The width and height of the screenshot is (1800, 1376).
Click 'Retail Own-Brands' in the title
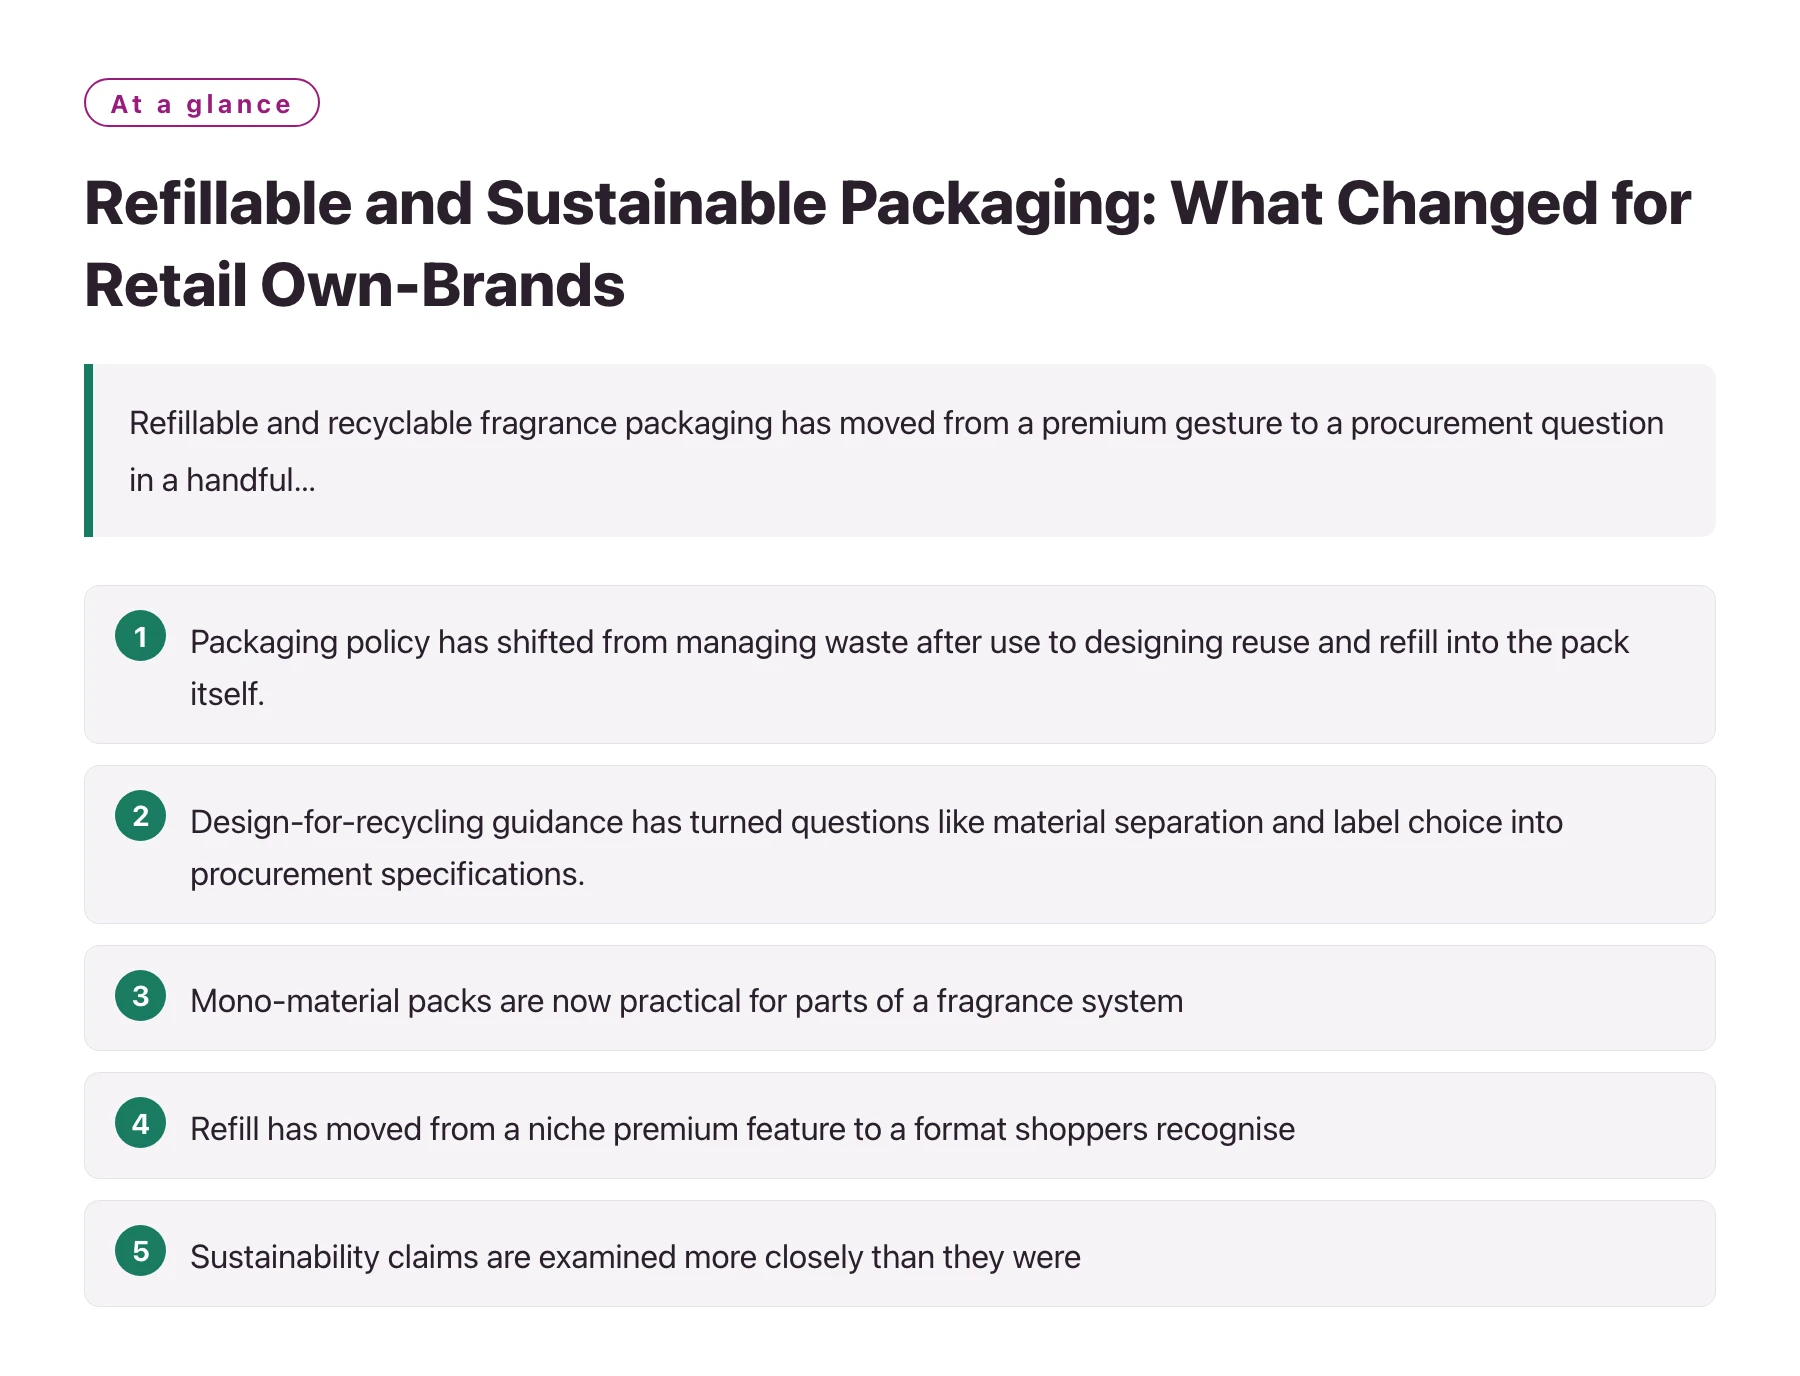pyautogui.click(x=355, y=286)
